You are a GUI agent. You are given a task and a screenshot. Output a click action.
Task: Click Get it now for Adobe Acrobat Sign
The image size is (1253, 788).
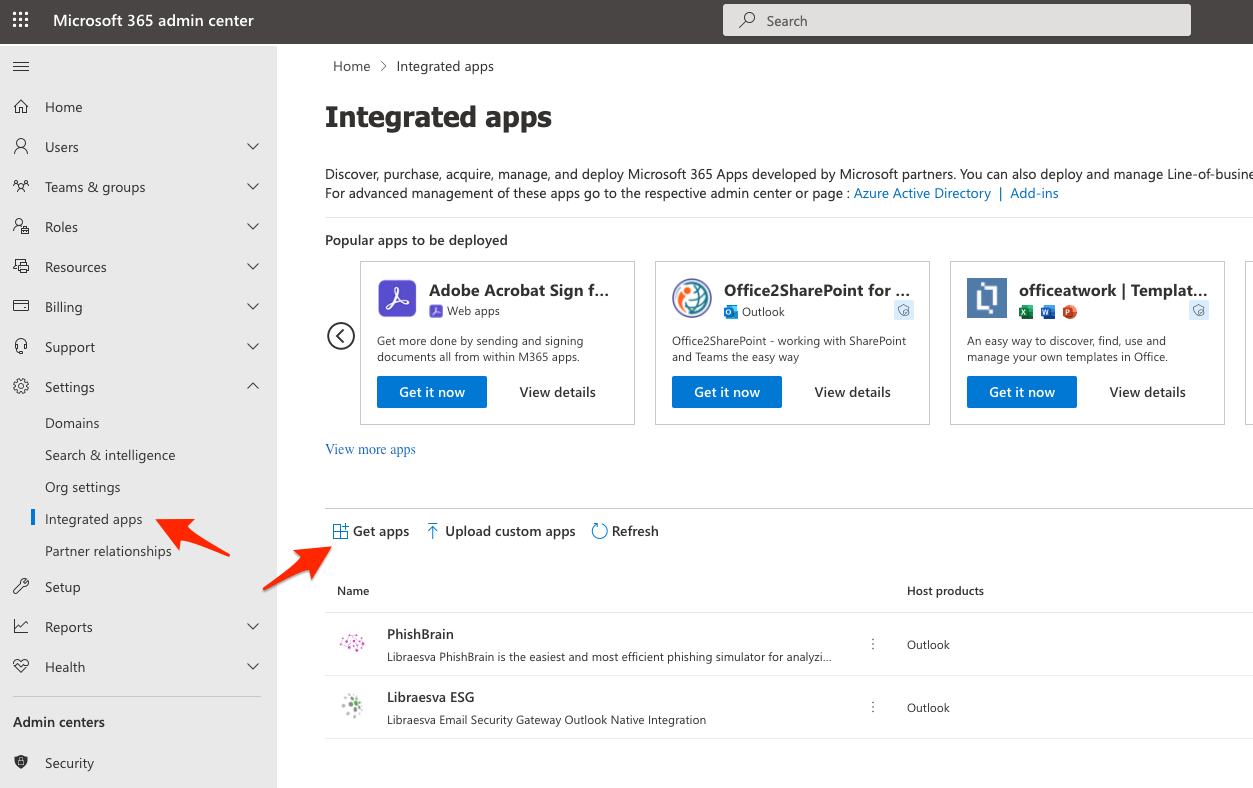pos(432,392)
